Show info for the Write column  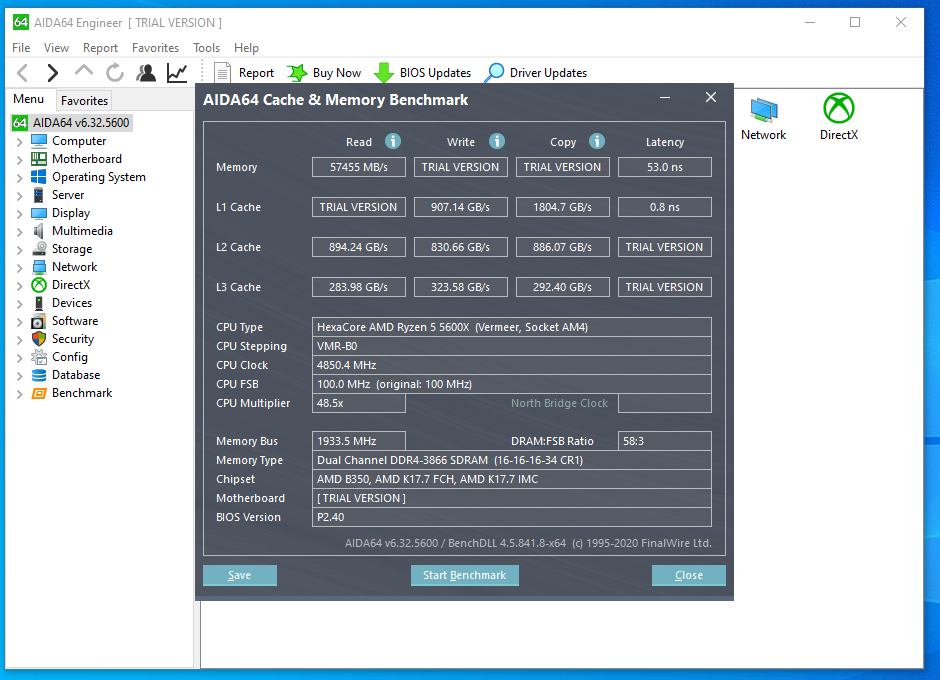tap(497, 141)
